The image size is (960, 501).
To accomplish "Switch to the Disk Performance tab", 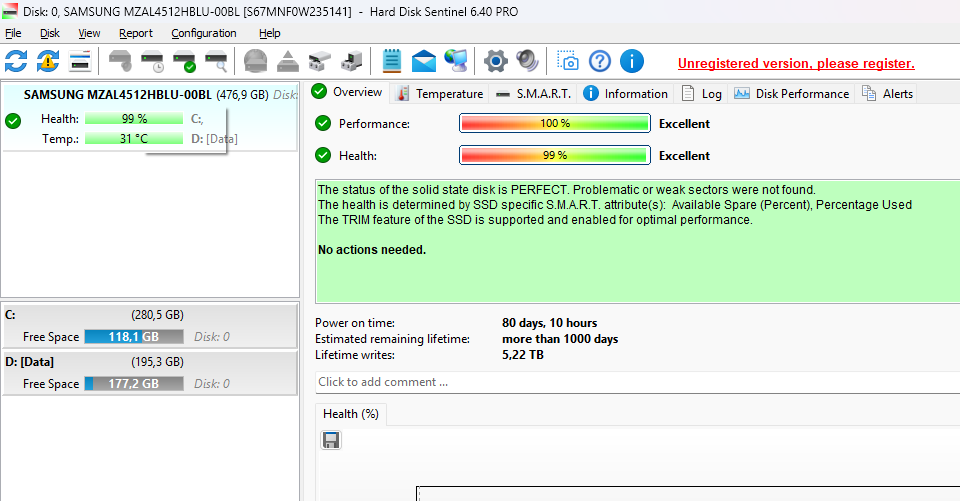I will coord(792,94).
